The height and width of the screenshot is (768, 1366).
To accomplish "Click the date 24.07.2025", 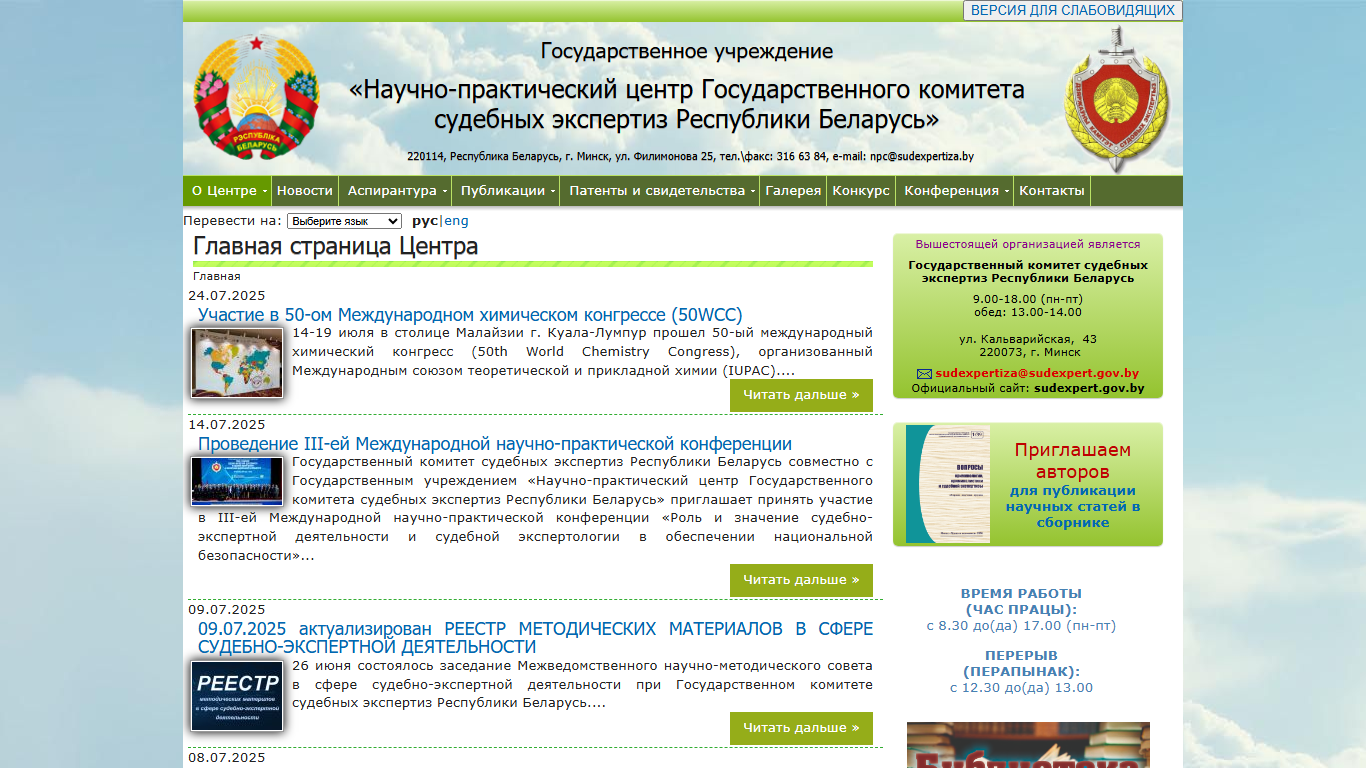I will (227, 295).
